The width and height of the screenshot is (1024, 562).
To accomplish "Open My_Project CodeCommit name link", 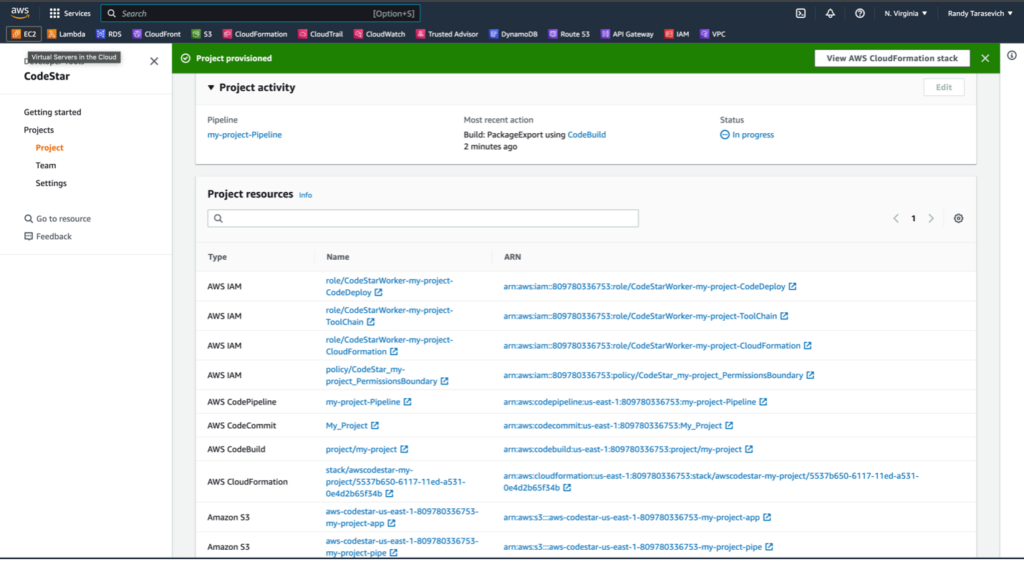I will point(352,426).
